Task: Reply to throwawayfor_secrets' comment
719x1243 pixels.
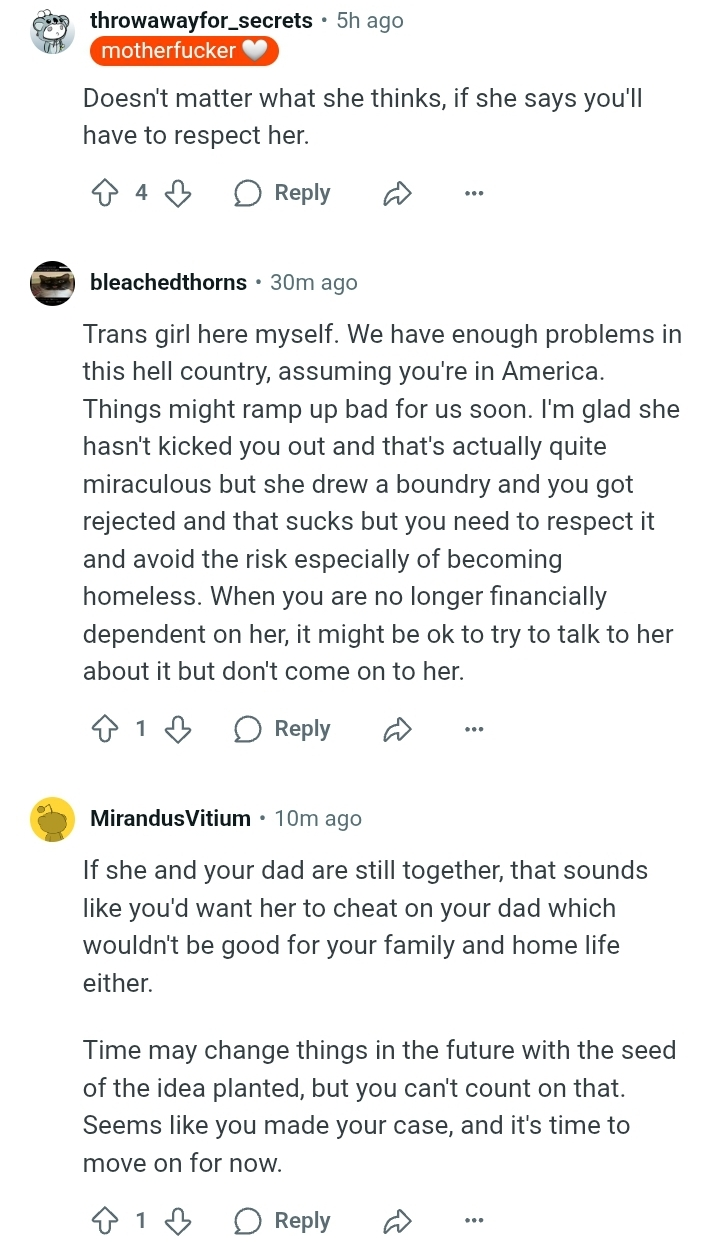Action: [x=283, y=193]
